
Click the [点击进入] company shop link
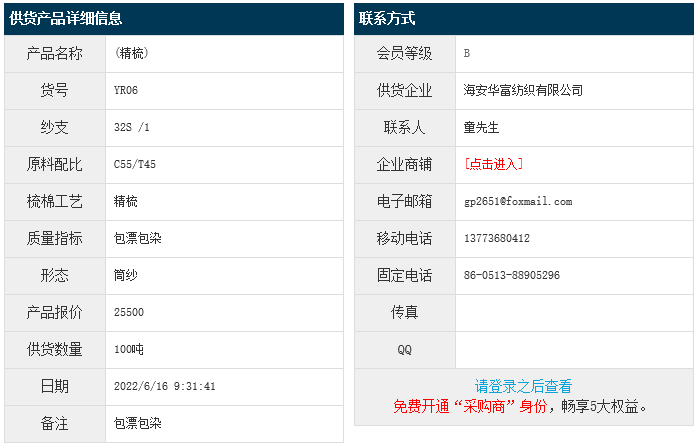click(494, 164)
